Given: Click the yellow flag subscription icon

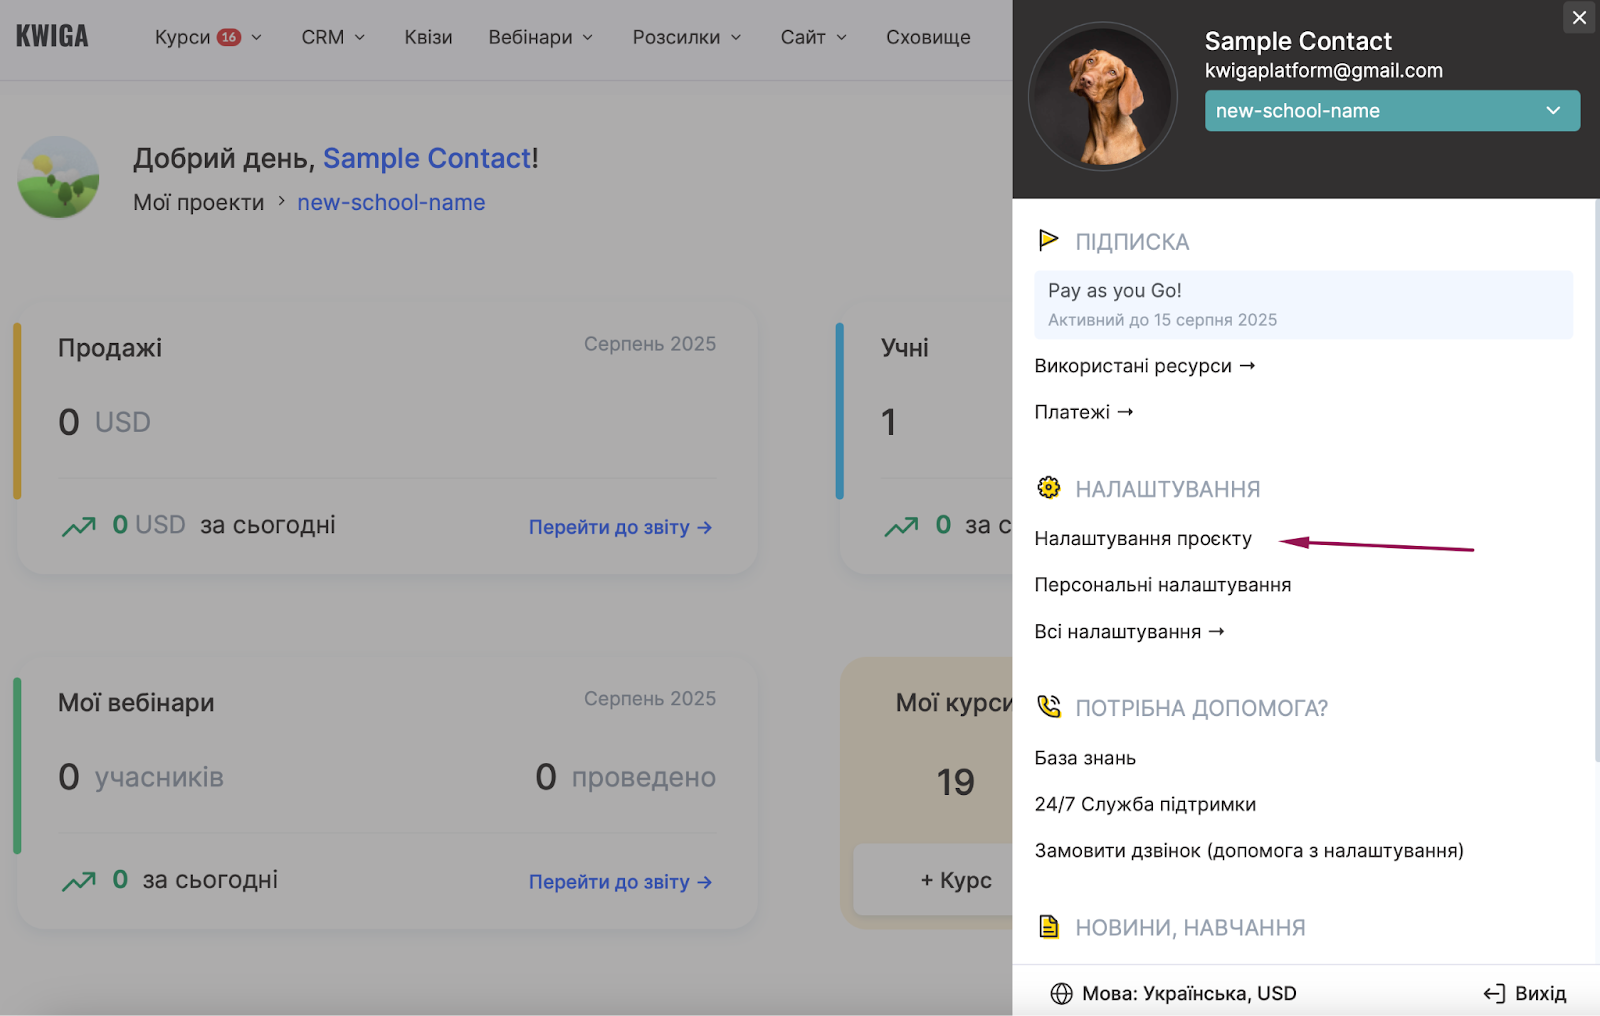Looking at the screenshot, I should 1048,240.
